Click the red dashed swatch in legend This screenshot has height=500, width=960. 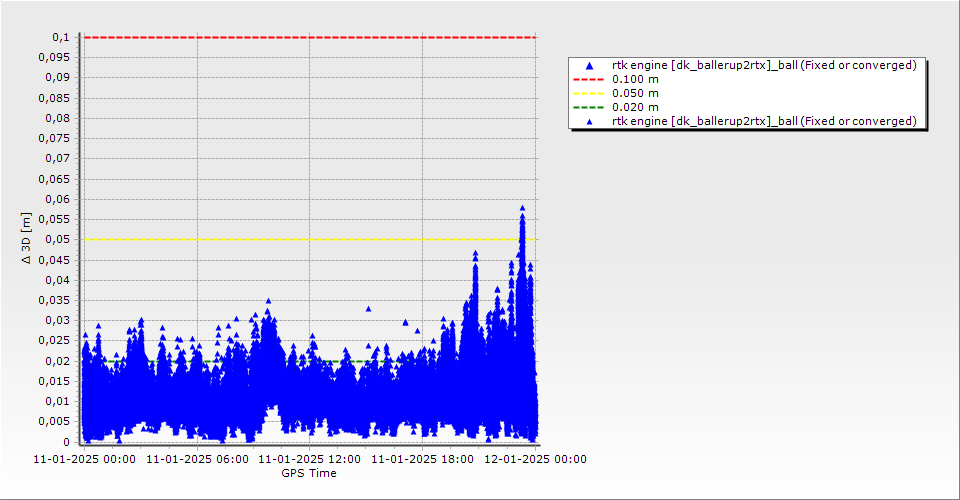pos(588,80)
